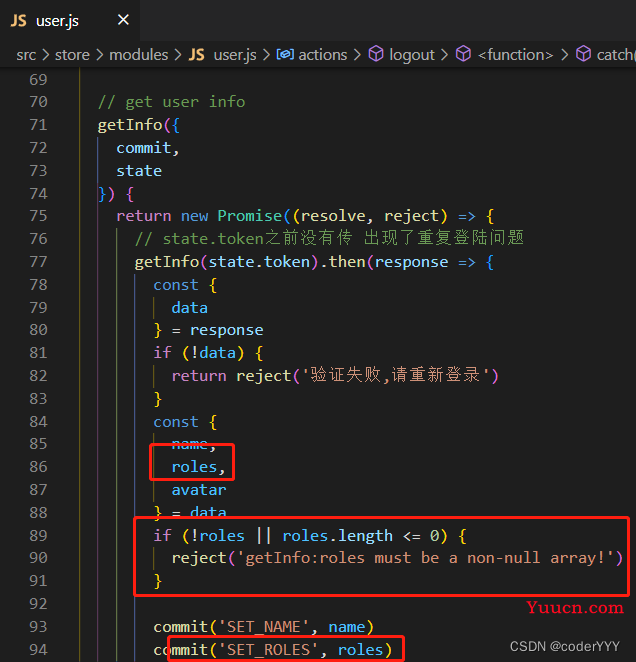This screenshot has height=662, width=636.
Task: Click 'SET_NAME' string on line 93
Action: coord(264,627)
